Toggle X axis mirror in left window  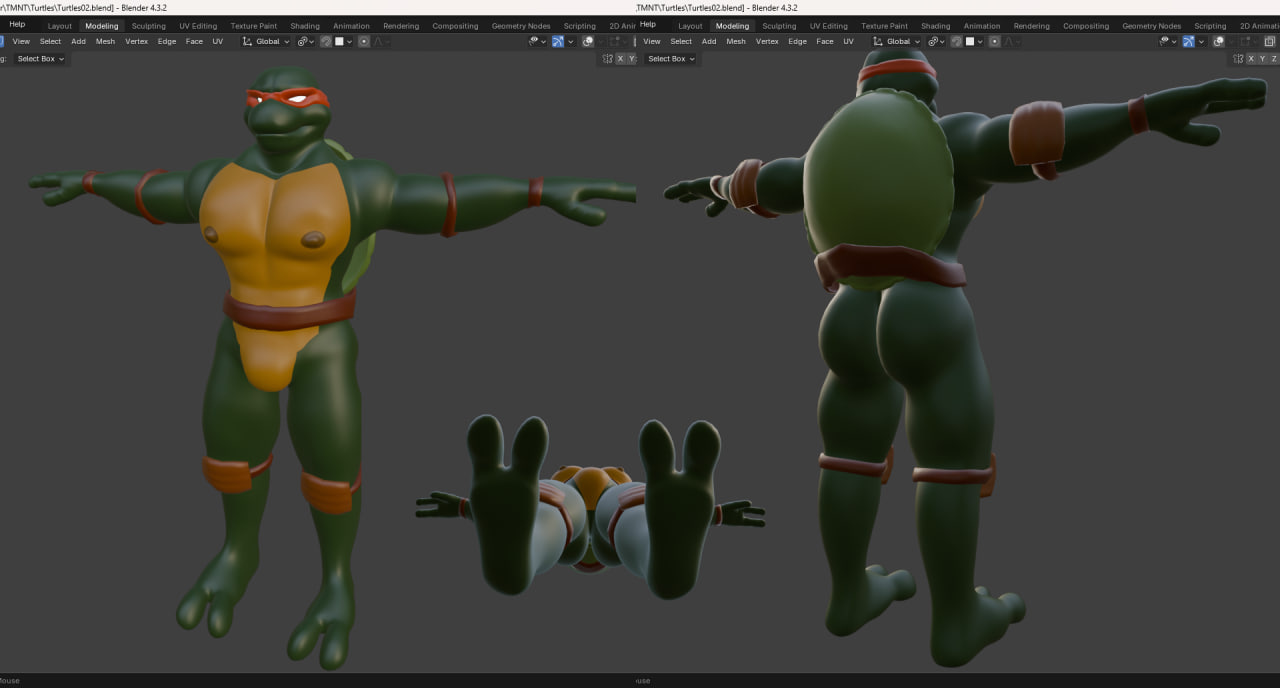click(x=620, y=59)
